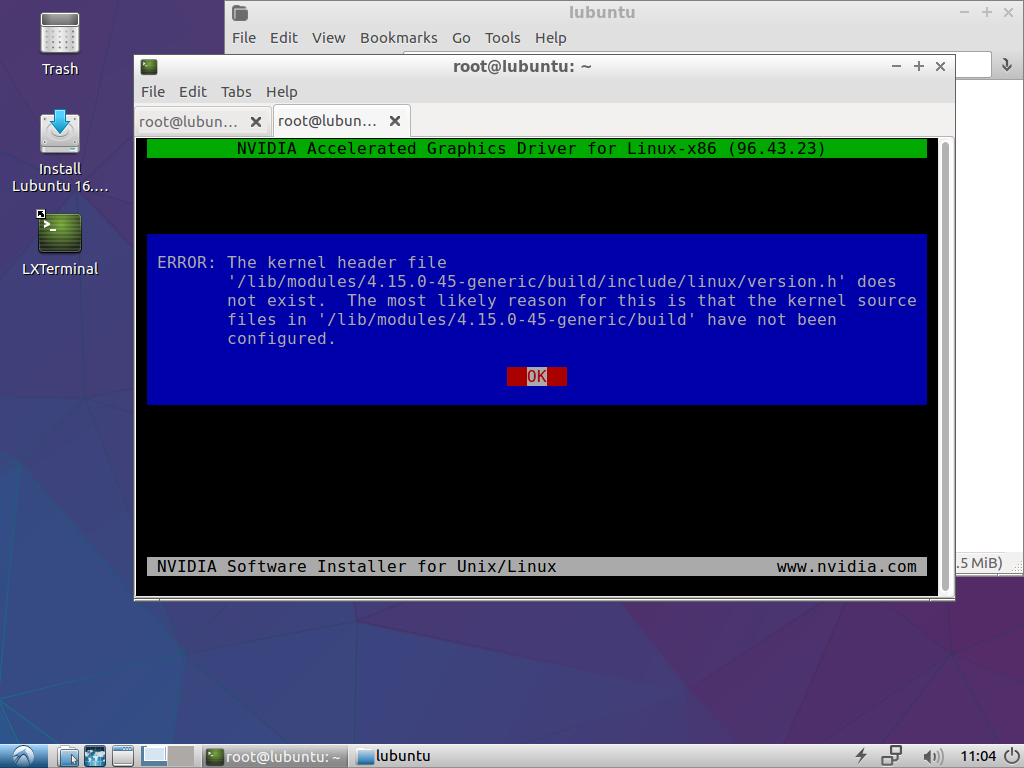
Task: Open the terminal Tabs menu
Action: tap(236, 91)
